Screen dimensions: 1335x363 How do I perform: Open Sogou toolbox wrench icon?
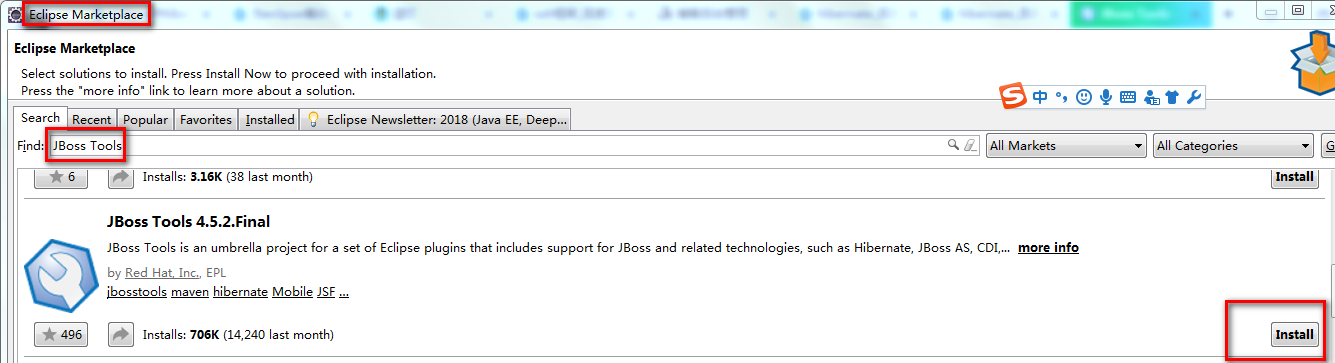[x=1193, y=97]
